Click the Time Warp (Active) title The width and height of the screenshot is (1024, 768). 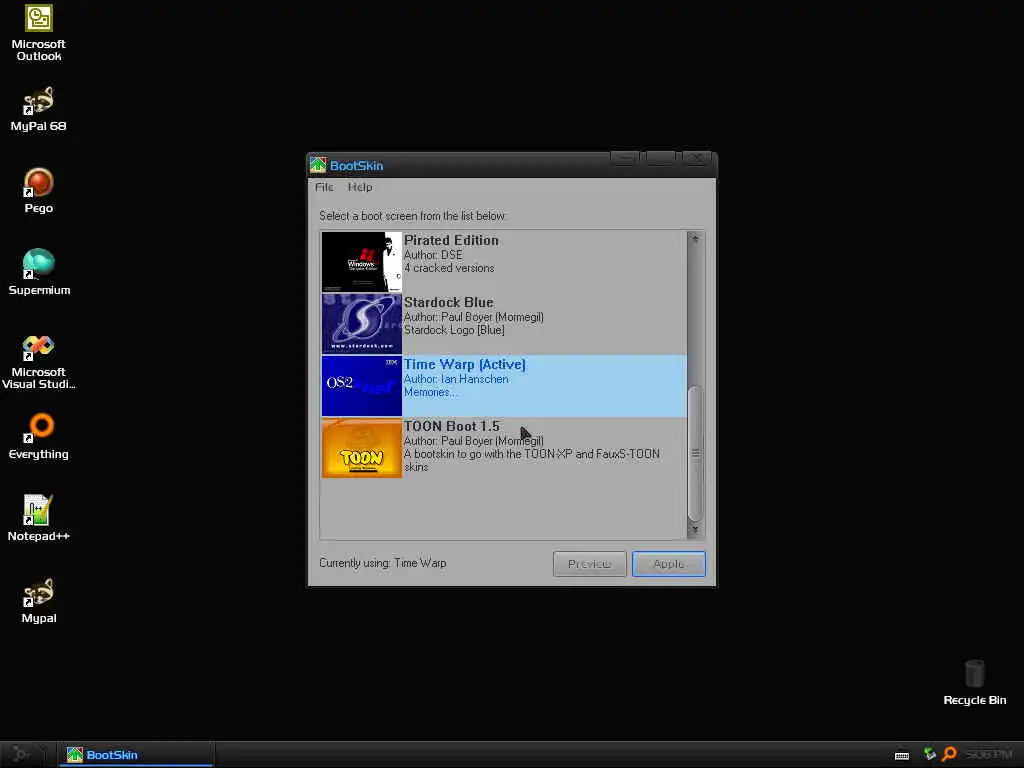(x=465, y=364)
